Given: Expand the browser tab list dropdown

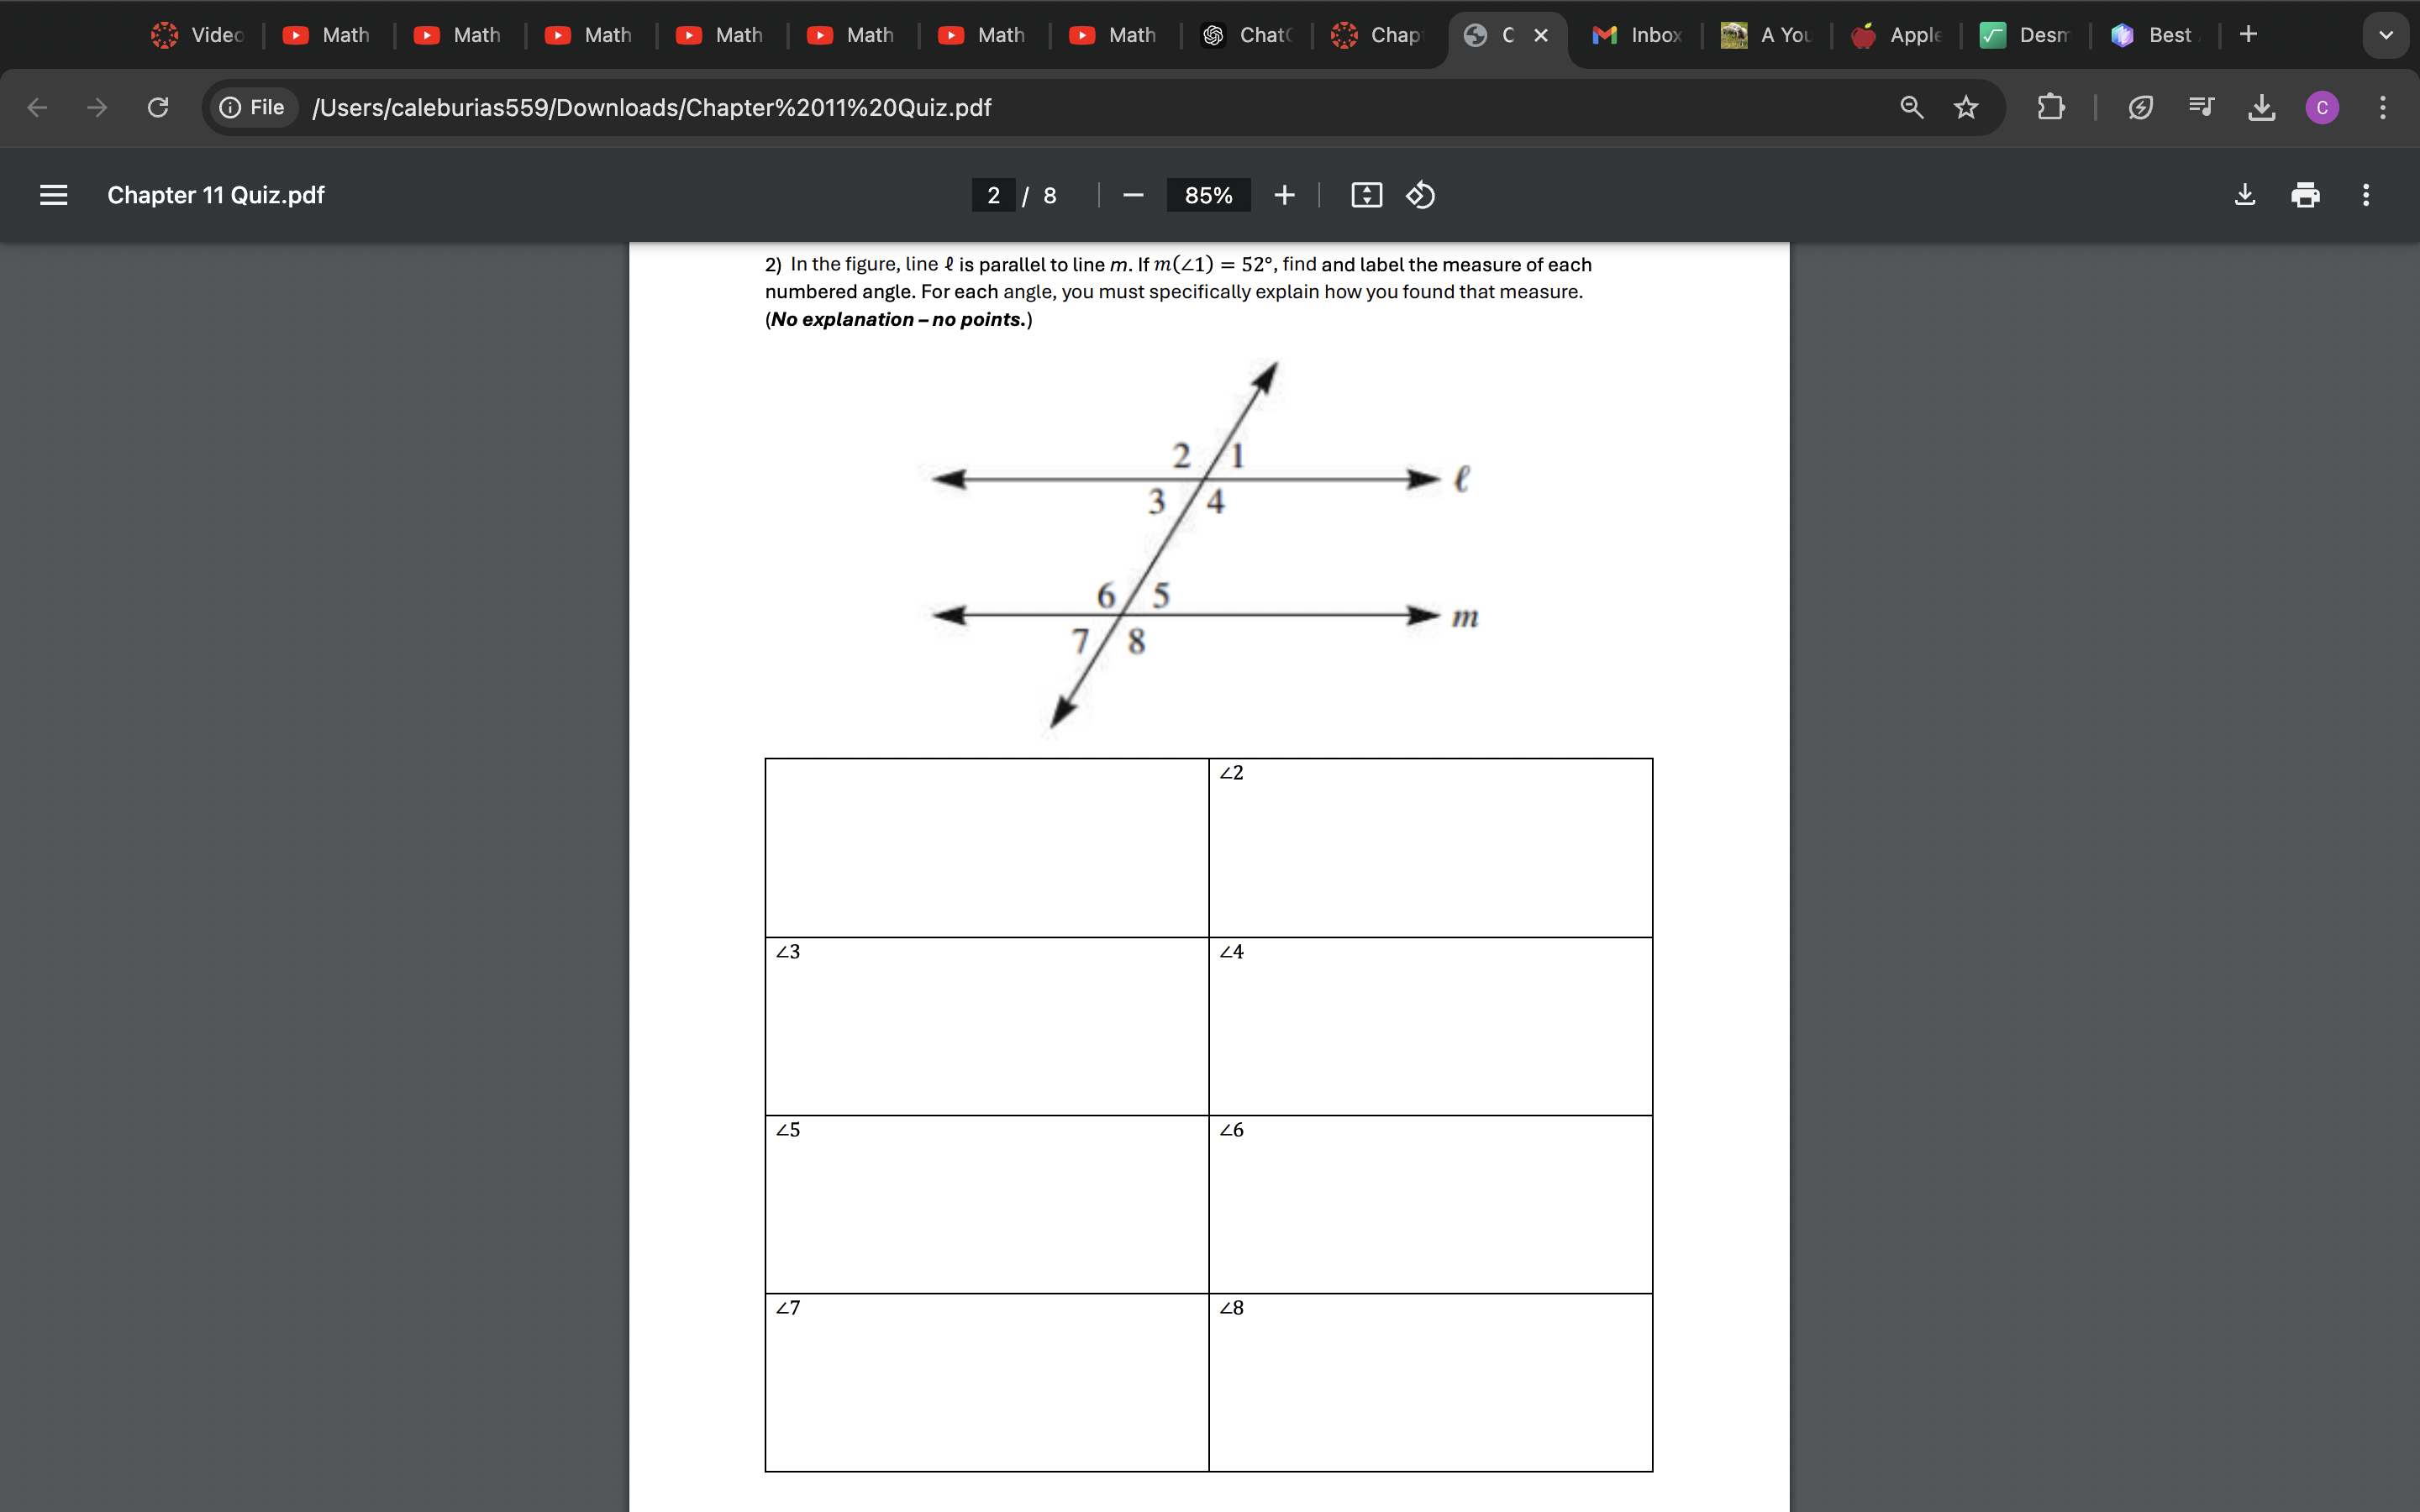Looking at the screenshot, I should pyautogui.click(x=2387, y=33).
